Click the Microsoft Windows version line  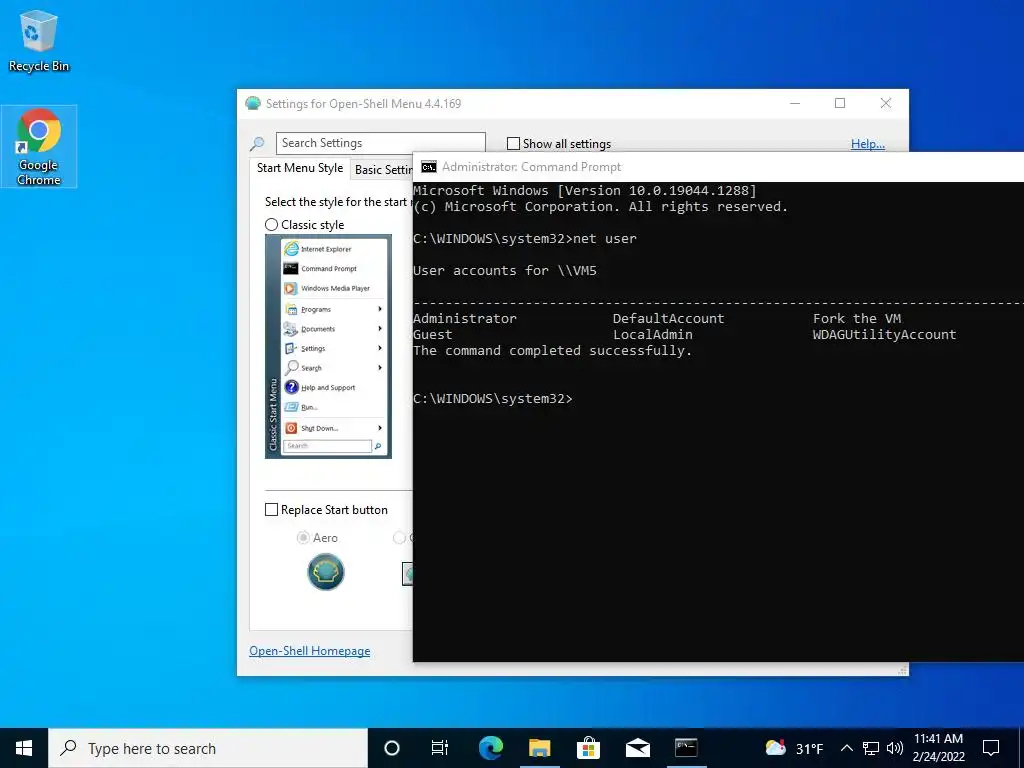(x=584, y=191)
